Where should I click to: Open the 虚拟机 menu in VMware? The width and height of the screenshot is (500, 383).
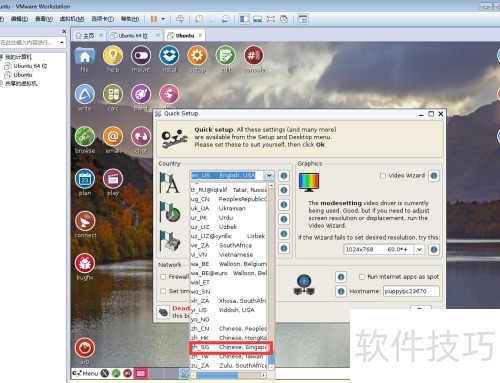72,19
